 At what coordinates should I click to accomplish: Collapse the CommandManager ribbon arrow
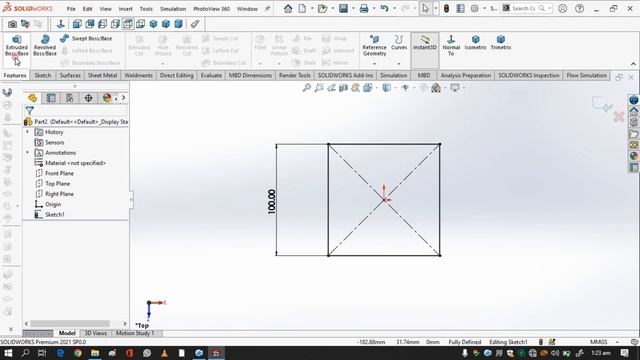coord(633,64)
